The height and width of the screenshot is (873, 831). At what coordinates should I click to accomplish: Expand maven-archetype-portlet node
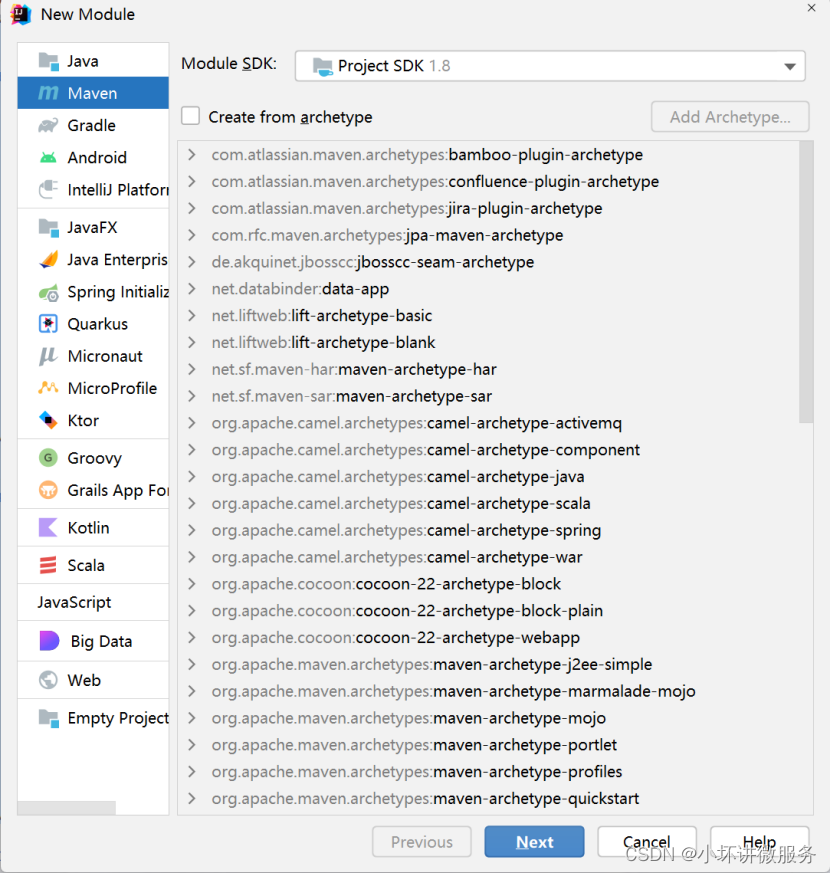click(192, 745)
